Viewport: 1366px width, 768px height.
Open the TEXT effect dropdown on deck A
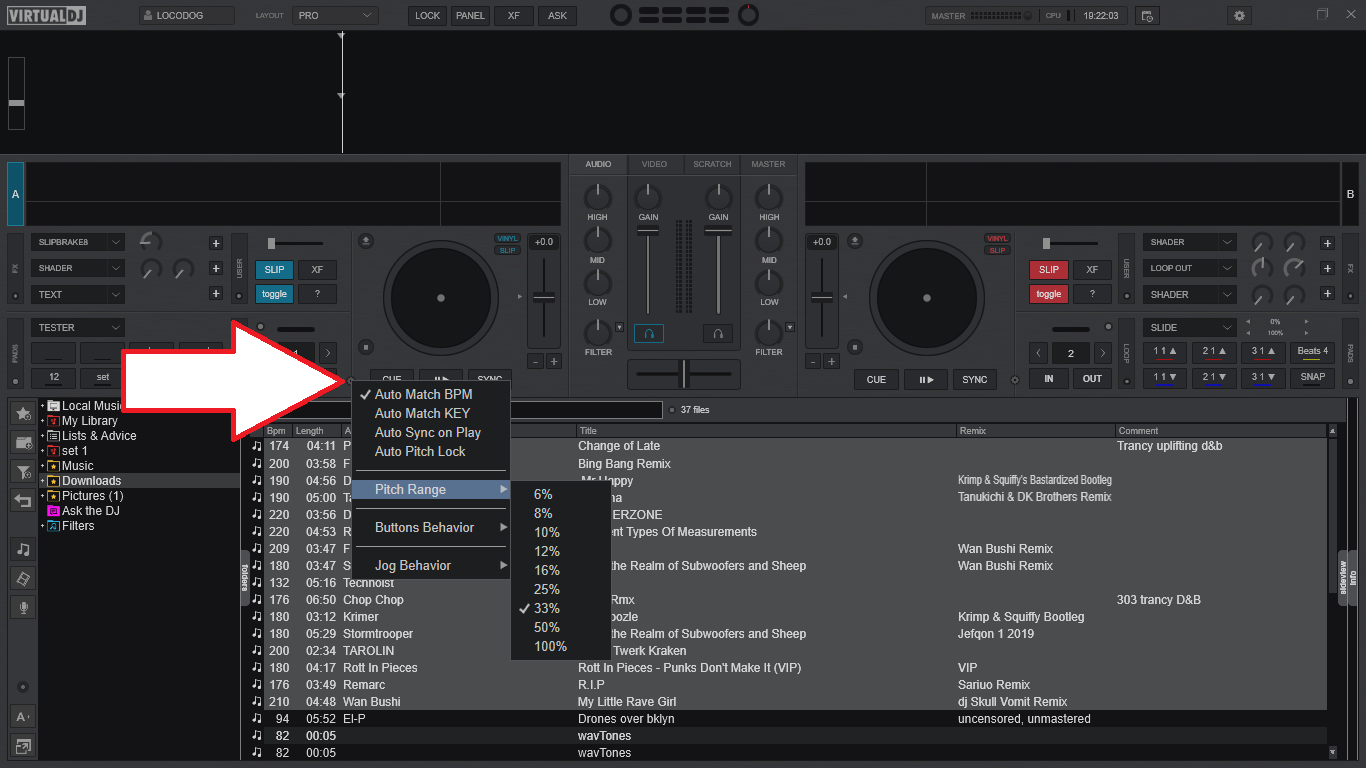[x=78, y=294]
